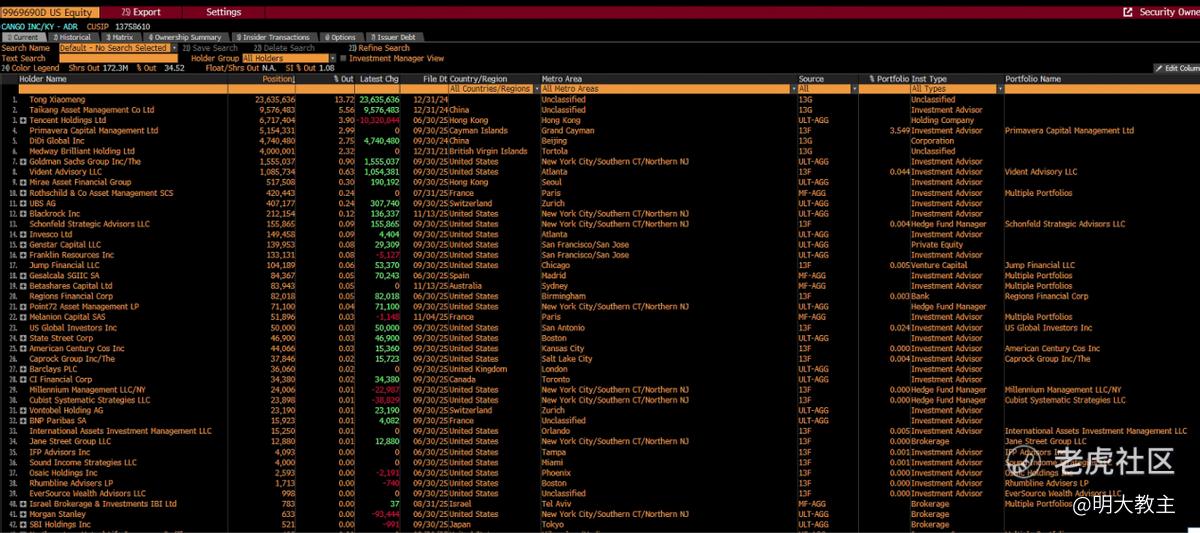Screen dimensions: 1200x533
Task: Toggle the Investment Manager View checkbox
Action: (x=343, y=58)
